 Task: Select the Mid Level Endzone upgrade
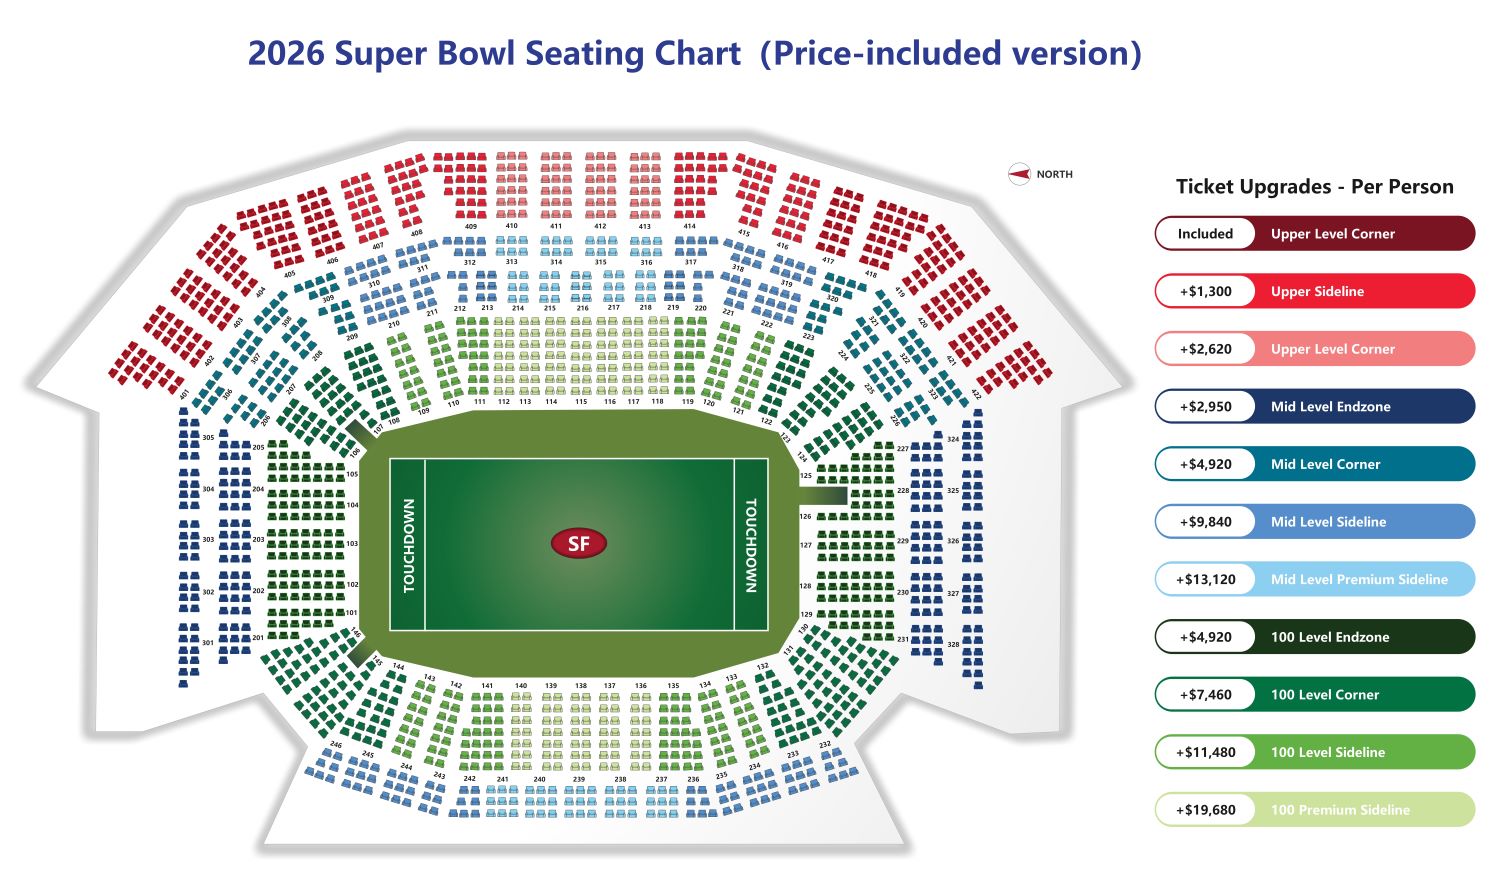coord(1314,407)
